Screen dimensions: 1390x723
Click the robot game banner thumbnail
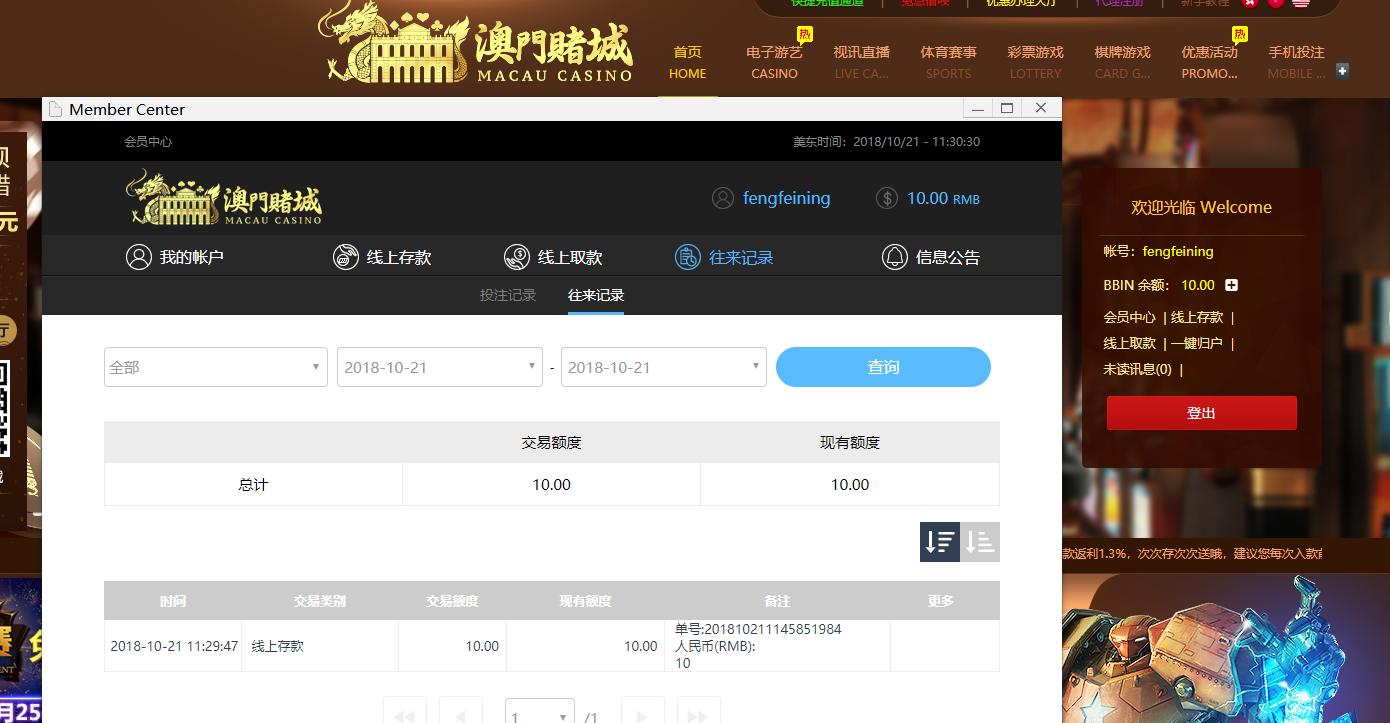coord(1226,648)
